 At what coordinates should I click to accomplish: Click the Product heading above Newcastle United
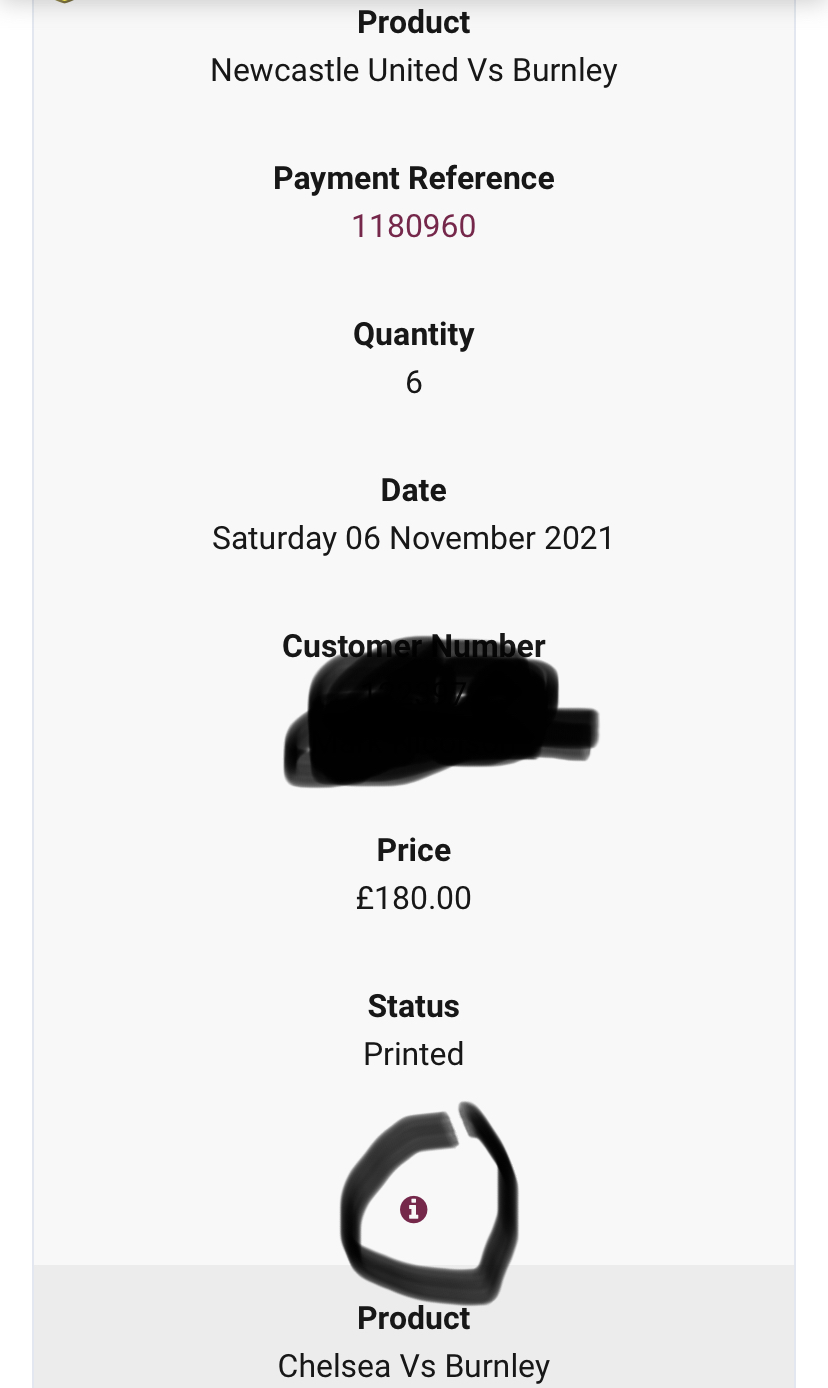point(413,22)
